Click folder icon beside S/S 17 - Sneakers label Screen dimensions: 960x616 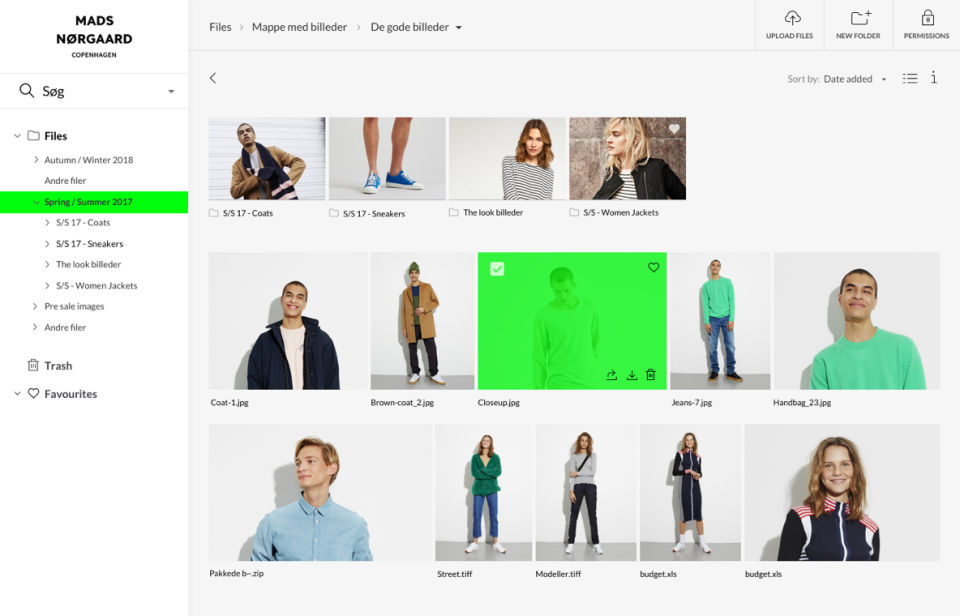click(334, 213)
